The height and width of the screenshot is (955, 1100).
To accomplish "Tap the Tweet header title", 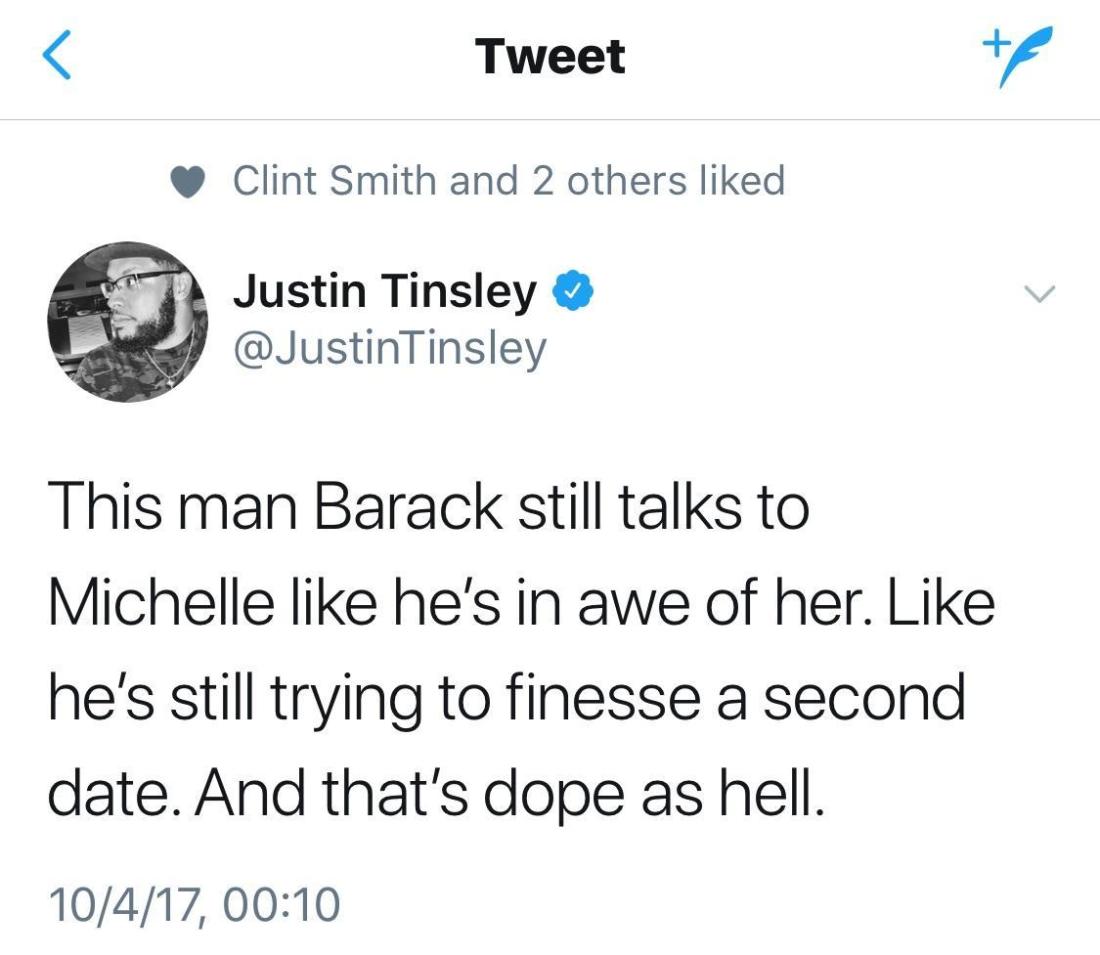I will [550, 56].
